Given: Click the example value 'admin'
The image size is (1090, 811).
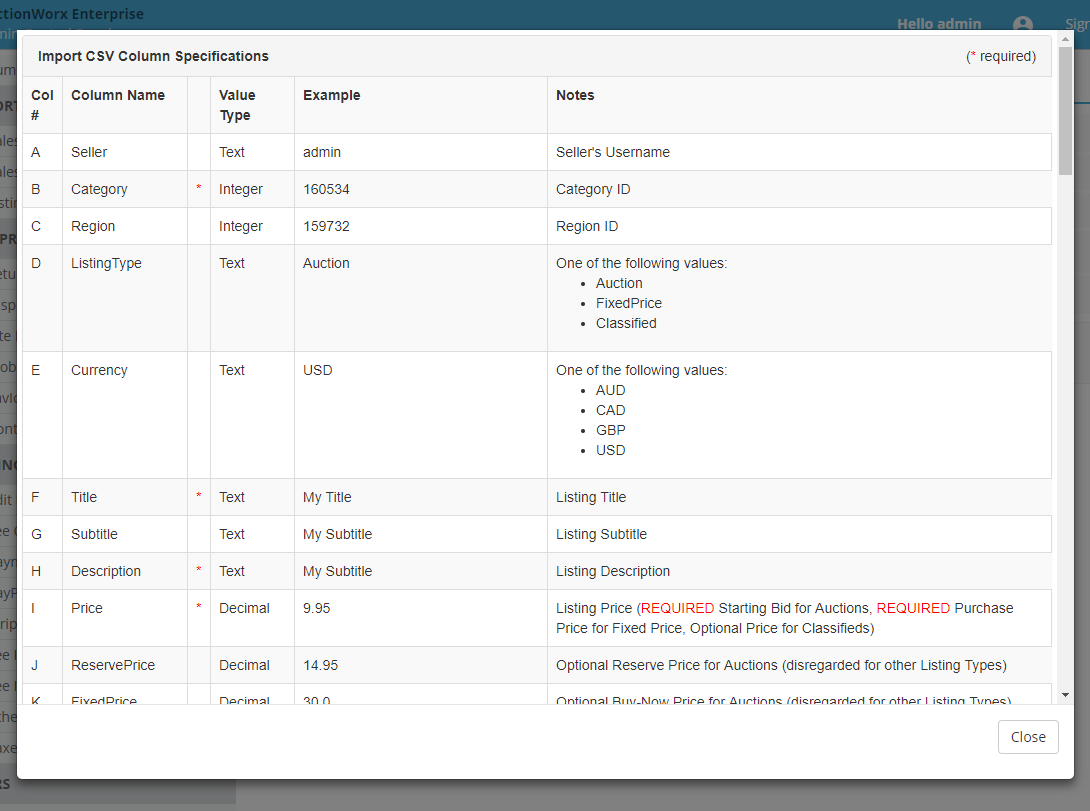Looking at the screenshot, I should (x=322, y=152).
